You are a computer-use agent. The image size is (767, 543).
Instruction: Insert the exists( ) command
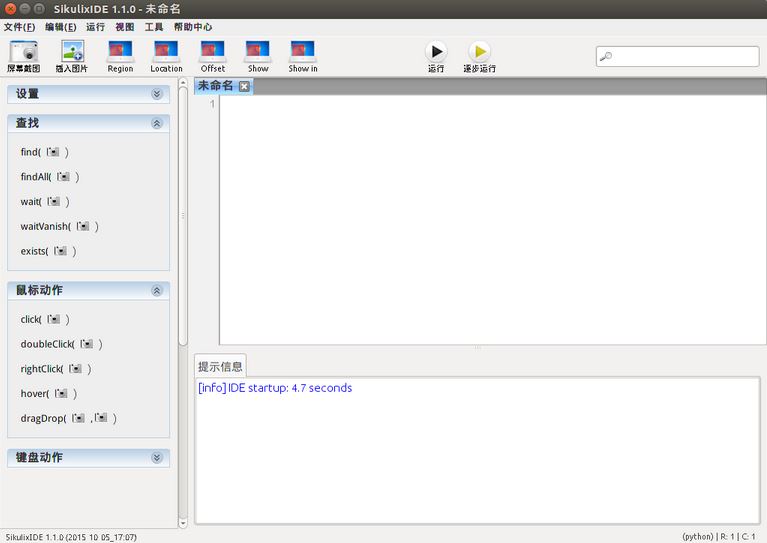click(48, 251)
